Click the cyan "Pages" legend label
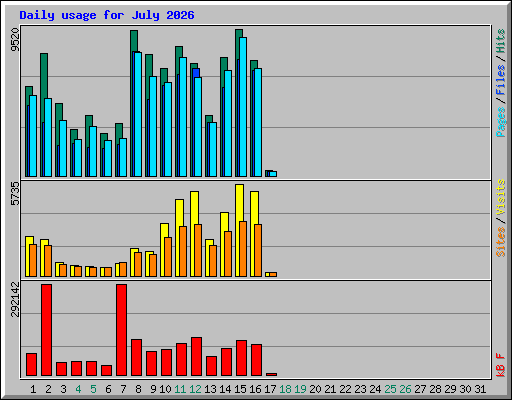Image resolution: width=512 pixels, height=400 pixels. pyautogui.click(x=501, y=122)
